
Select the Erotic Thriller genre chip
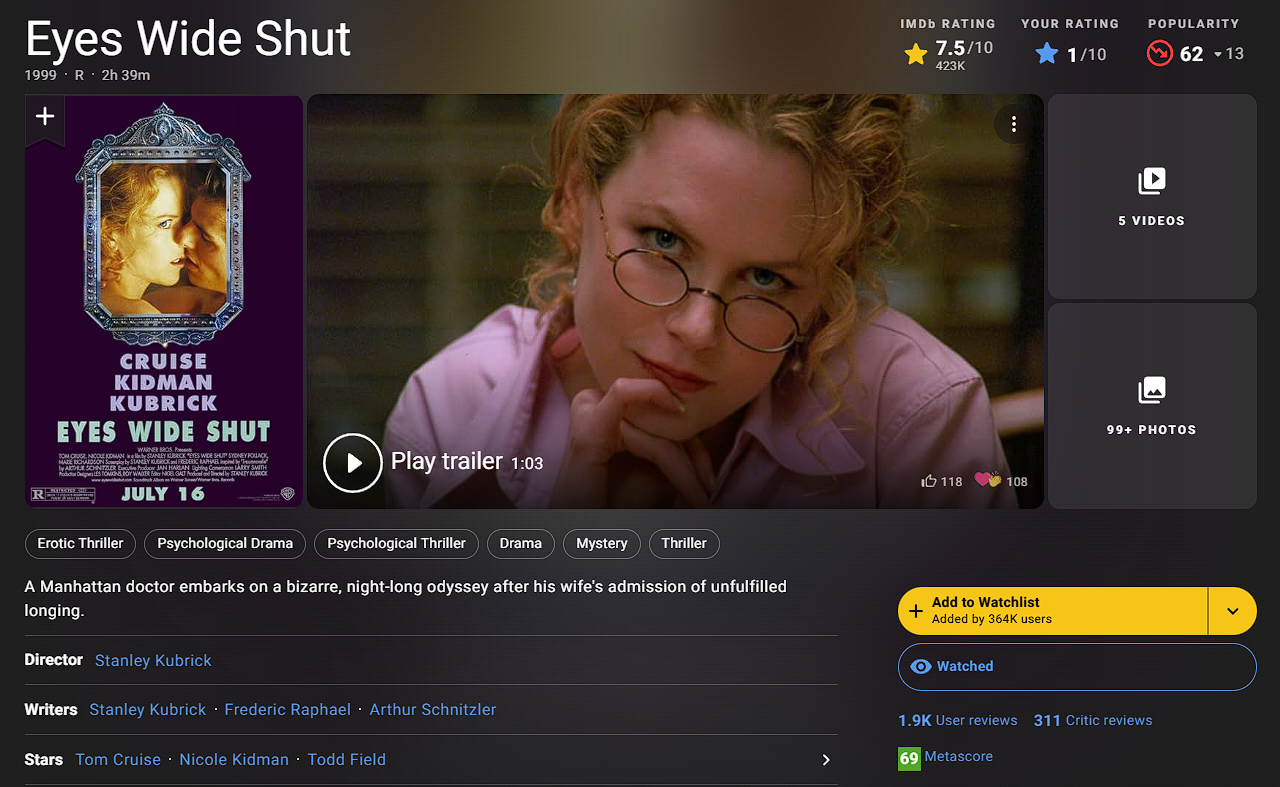point(80,544)
